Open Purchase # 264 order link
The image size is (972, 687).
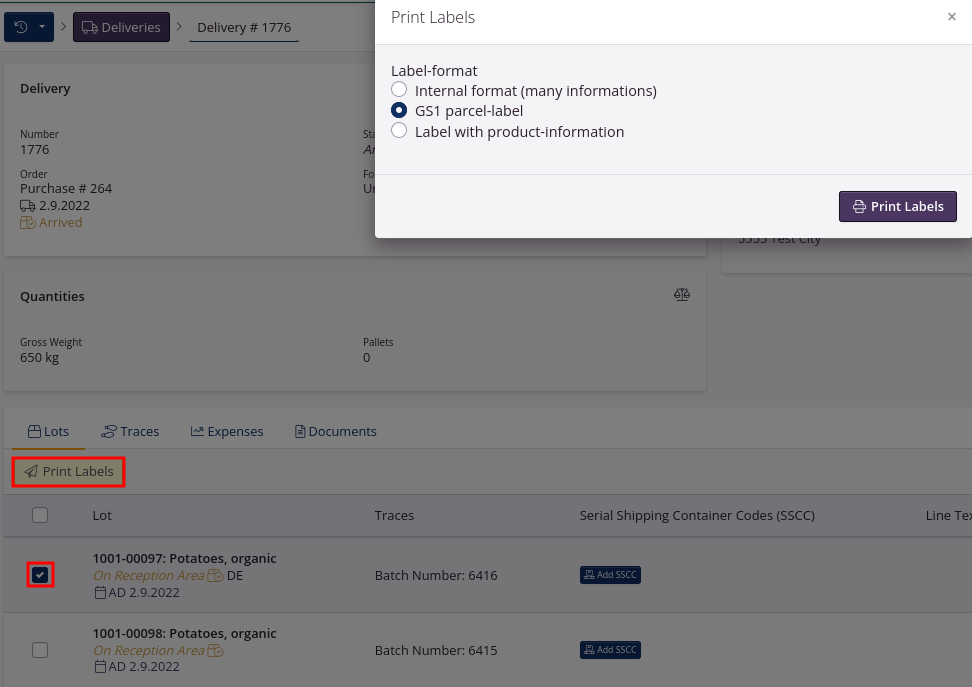tap(66, 188)
